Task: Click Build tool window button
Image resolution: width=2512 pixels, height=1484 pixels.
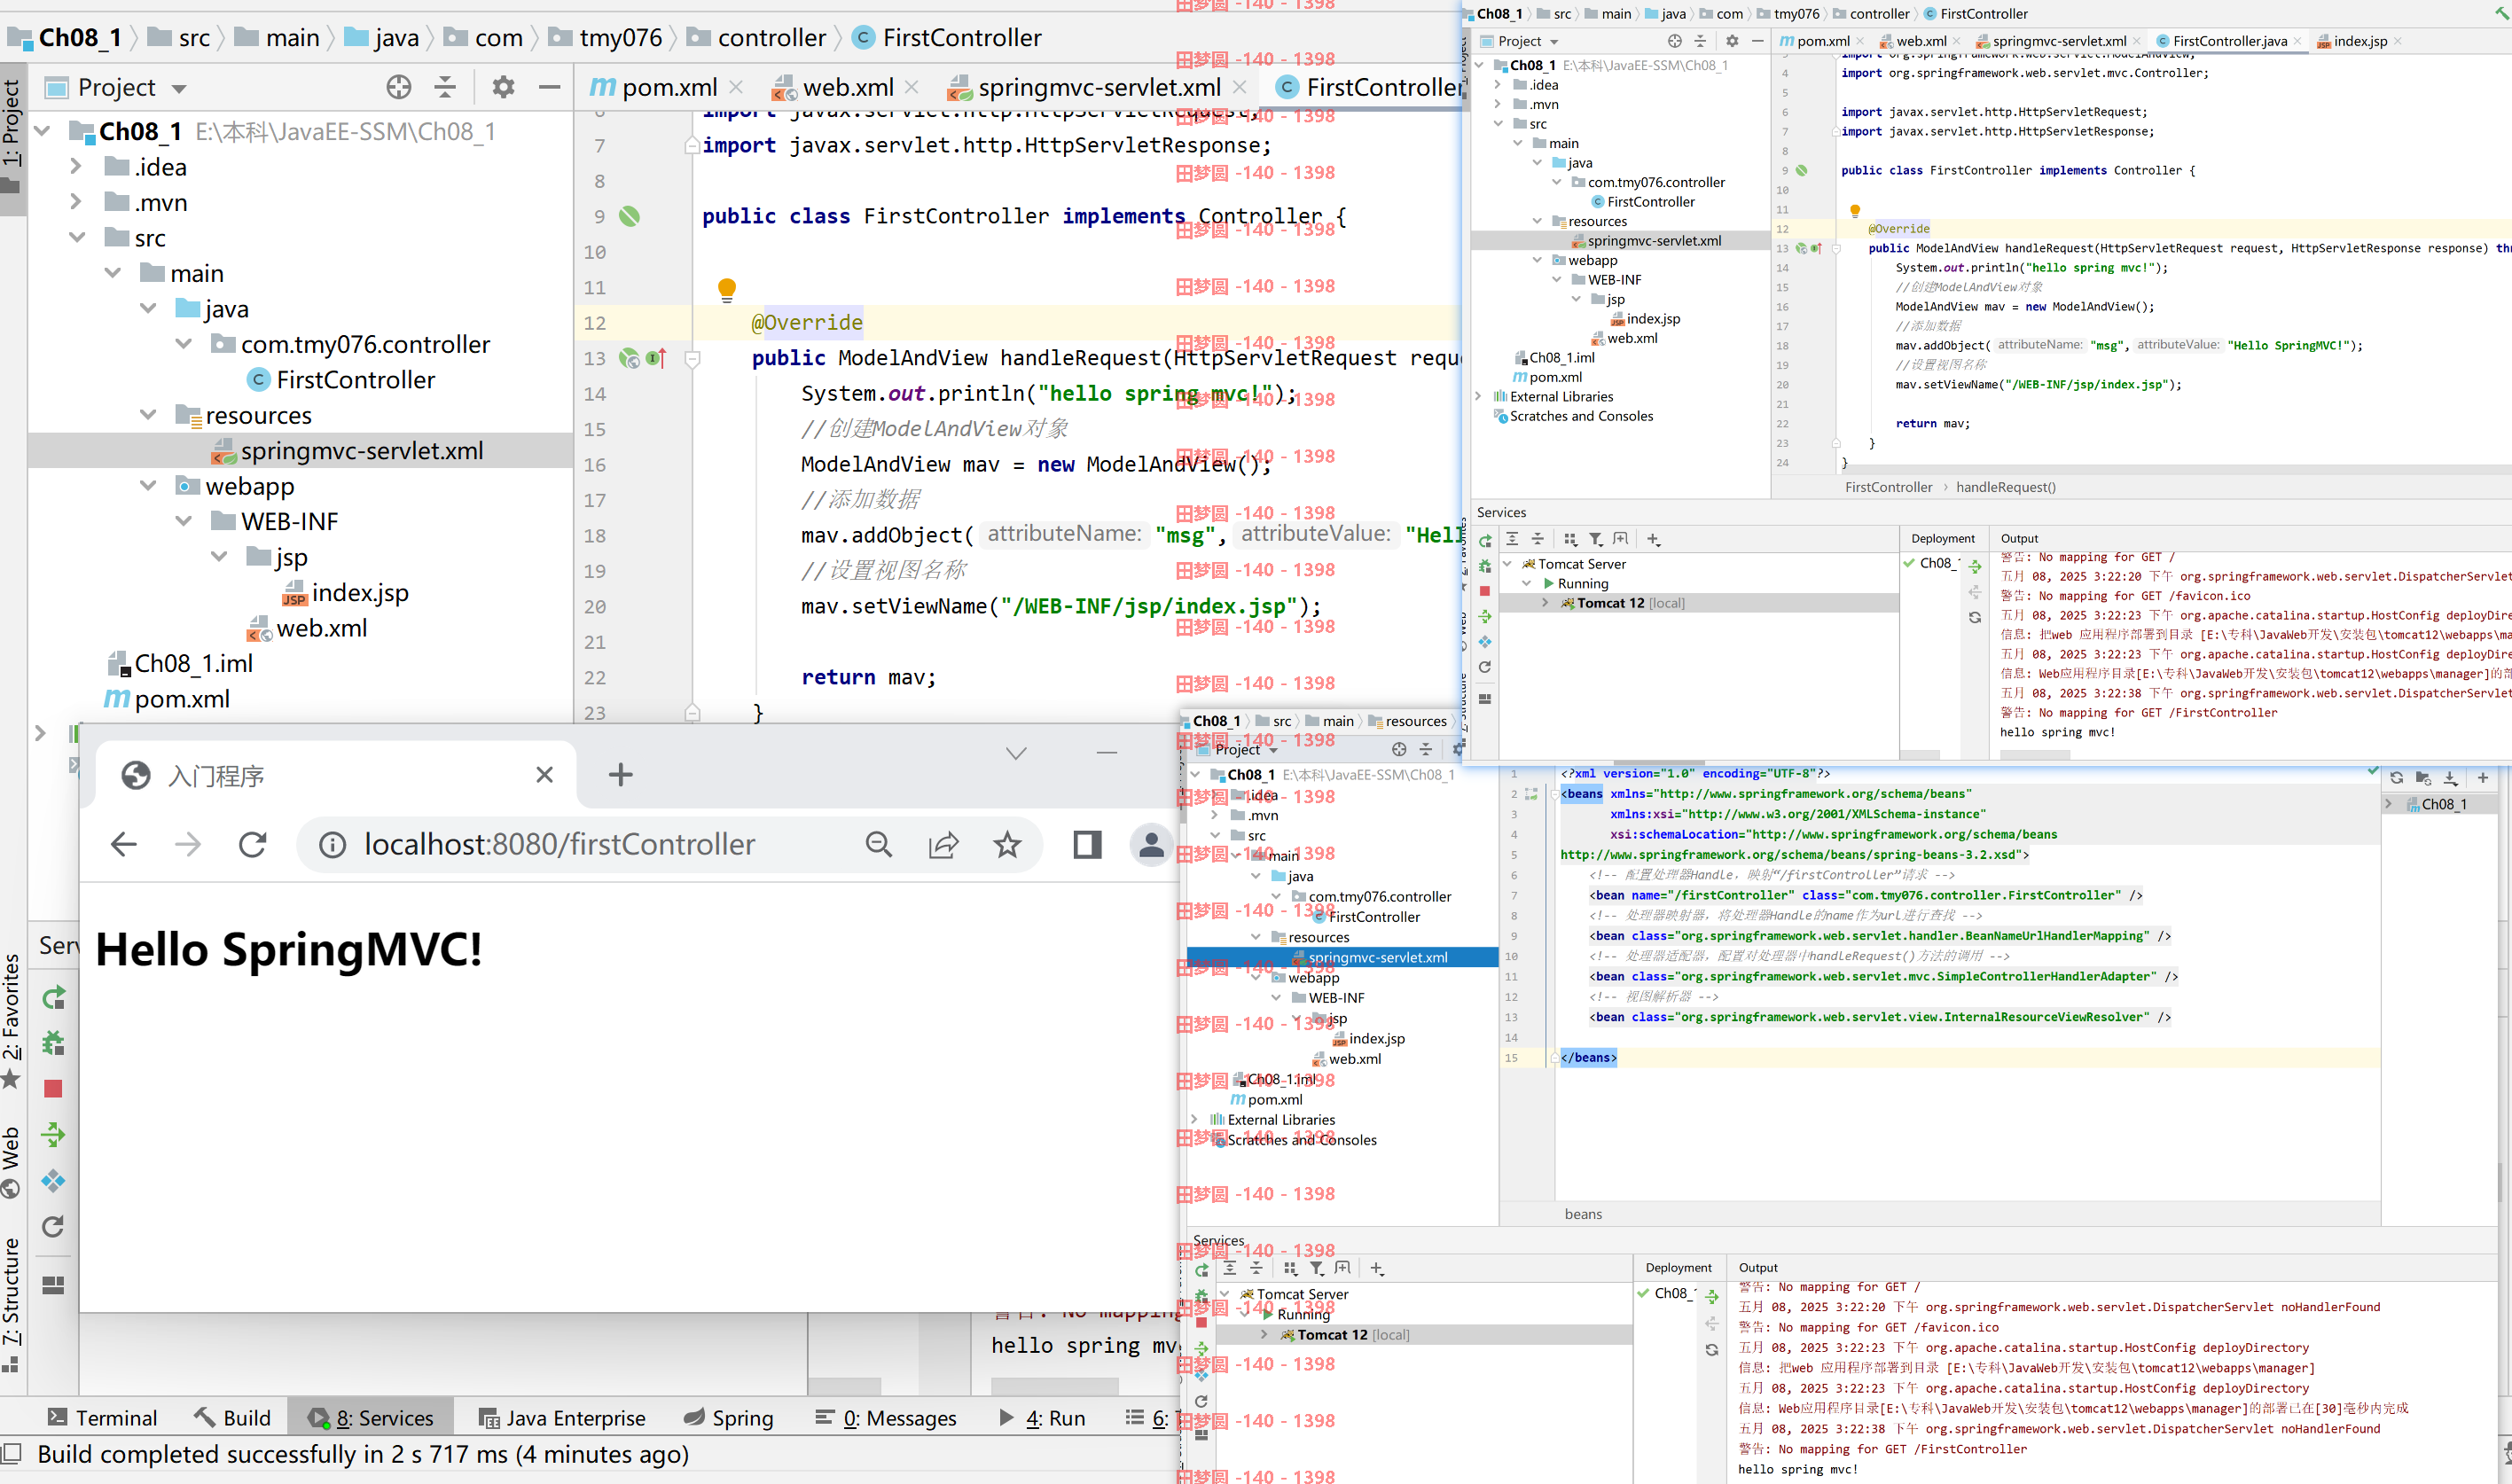Action: click(x=232, y=1418)
